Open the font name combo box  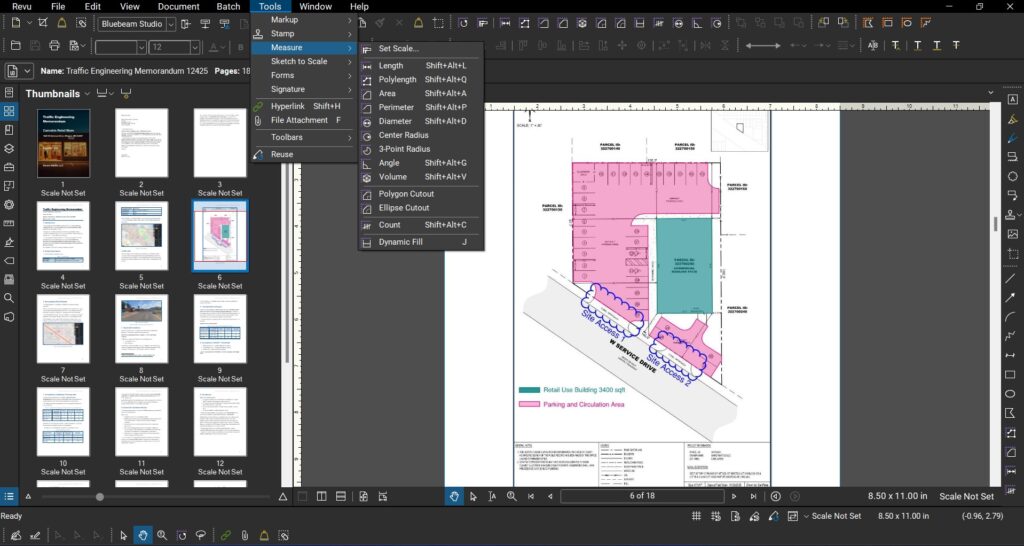[121, 48]
